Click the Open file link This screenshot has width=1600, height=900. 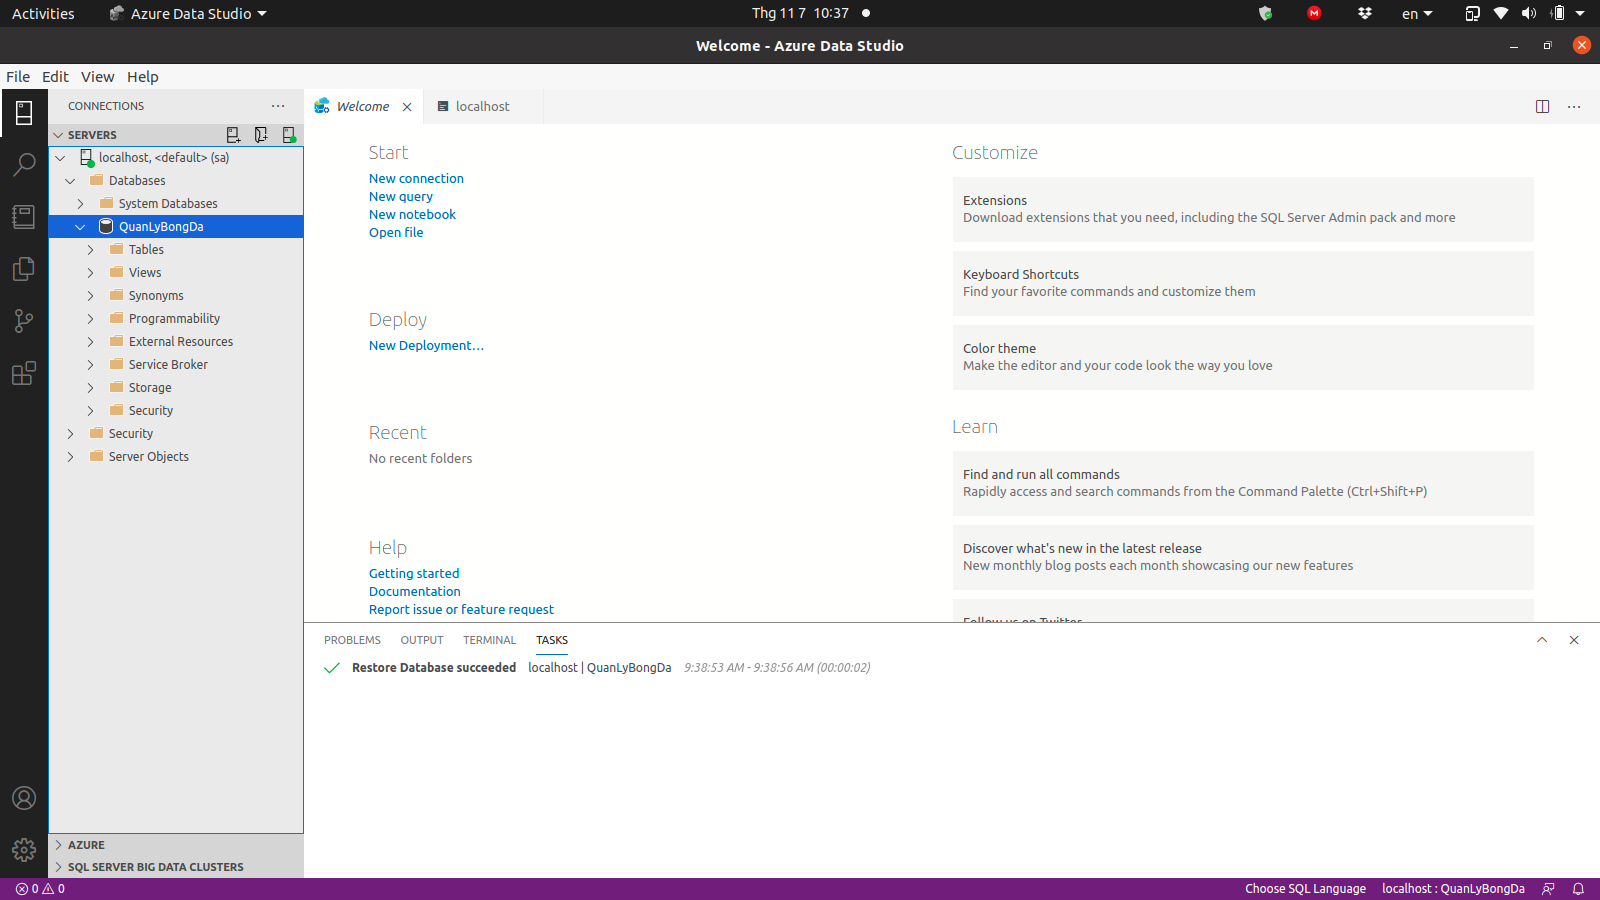click(396, 233)
